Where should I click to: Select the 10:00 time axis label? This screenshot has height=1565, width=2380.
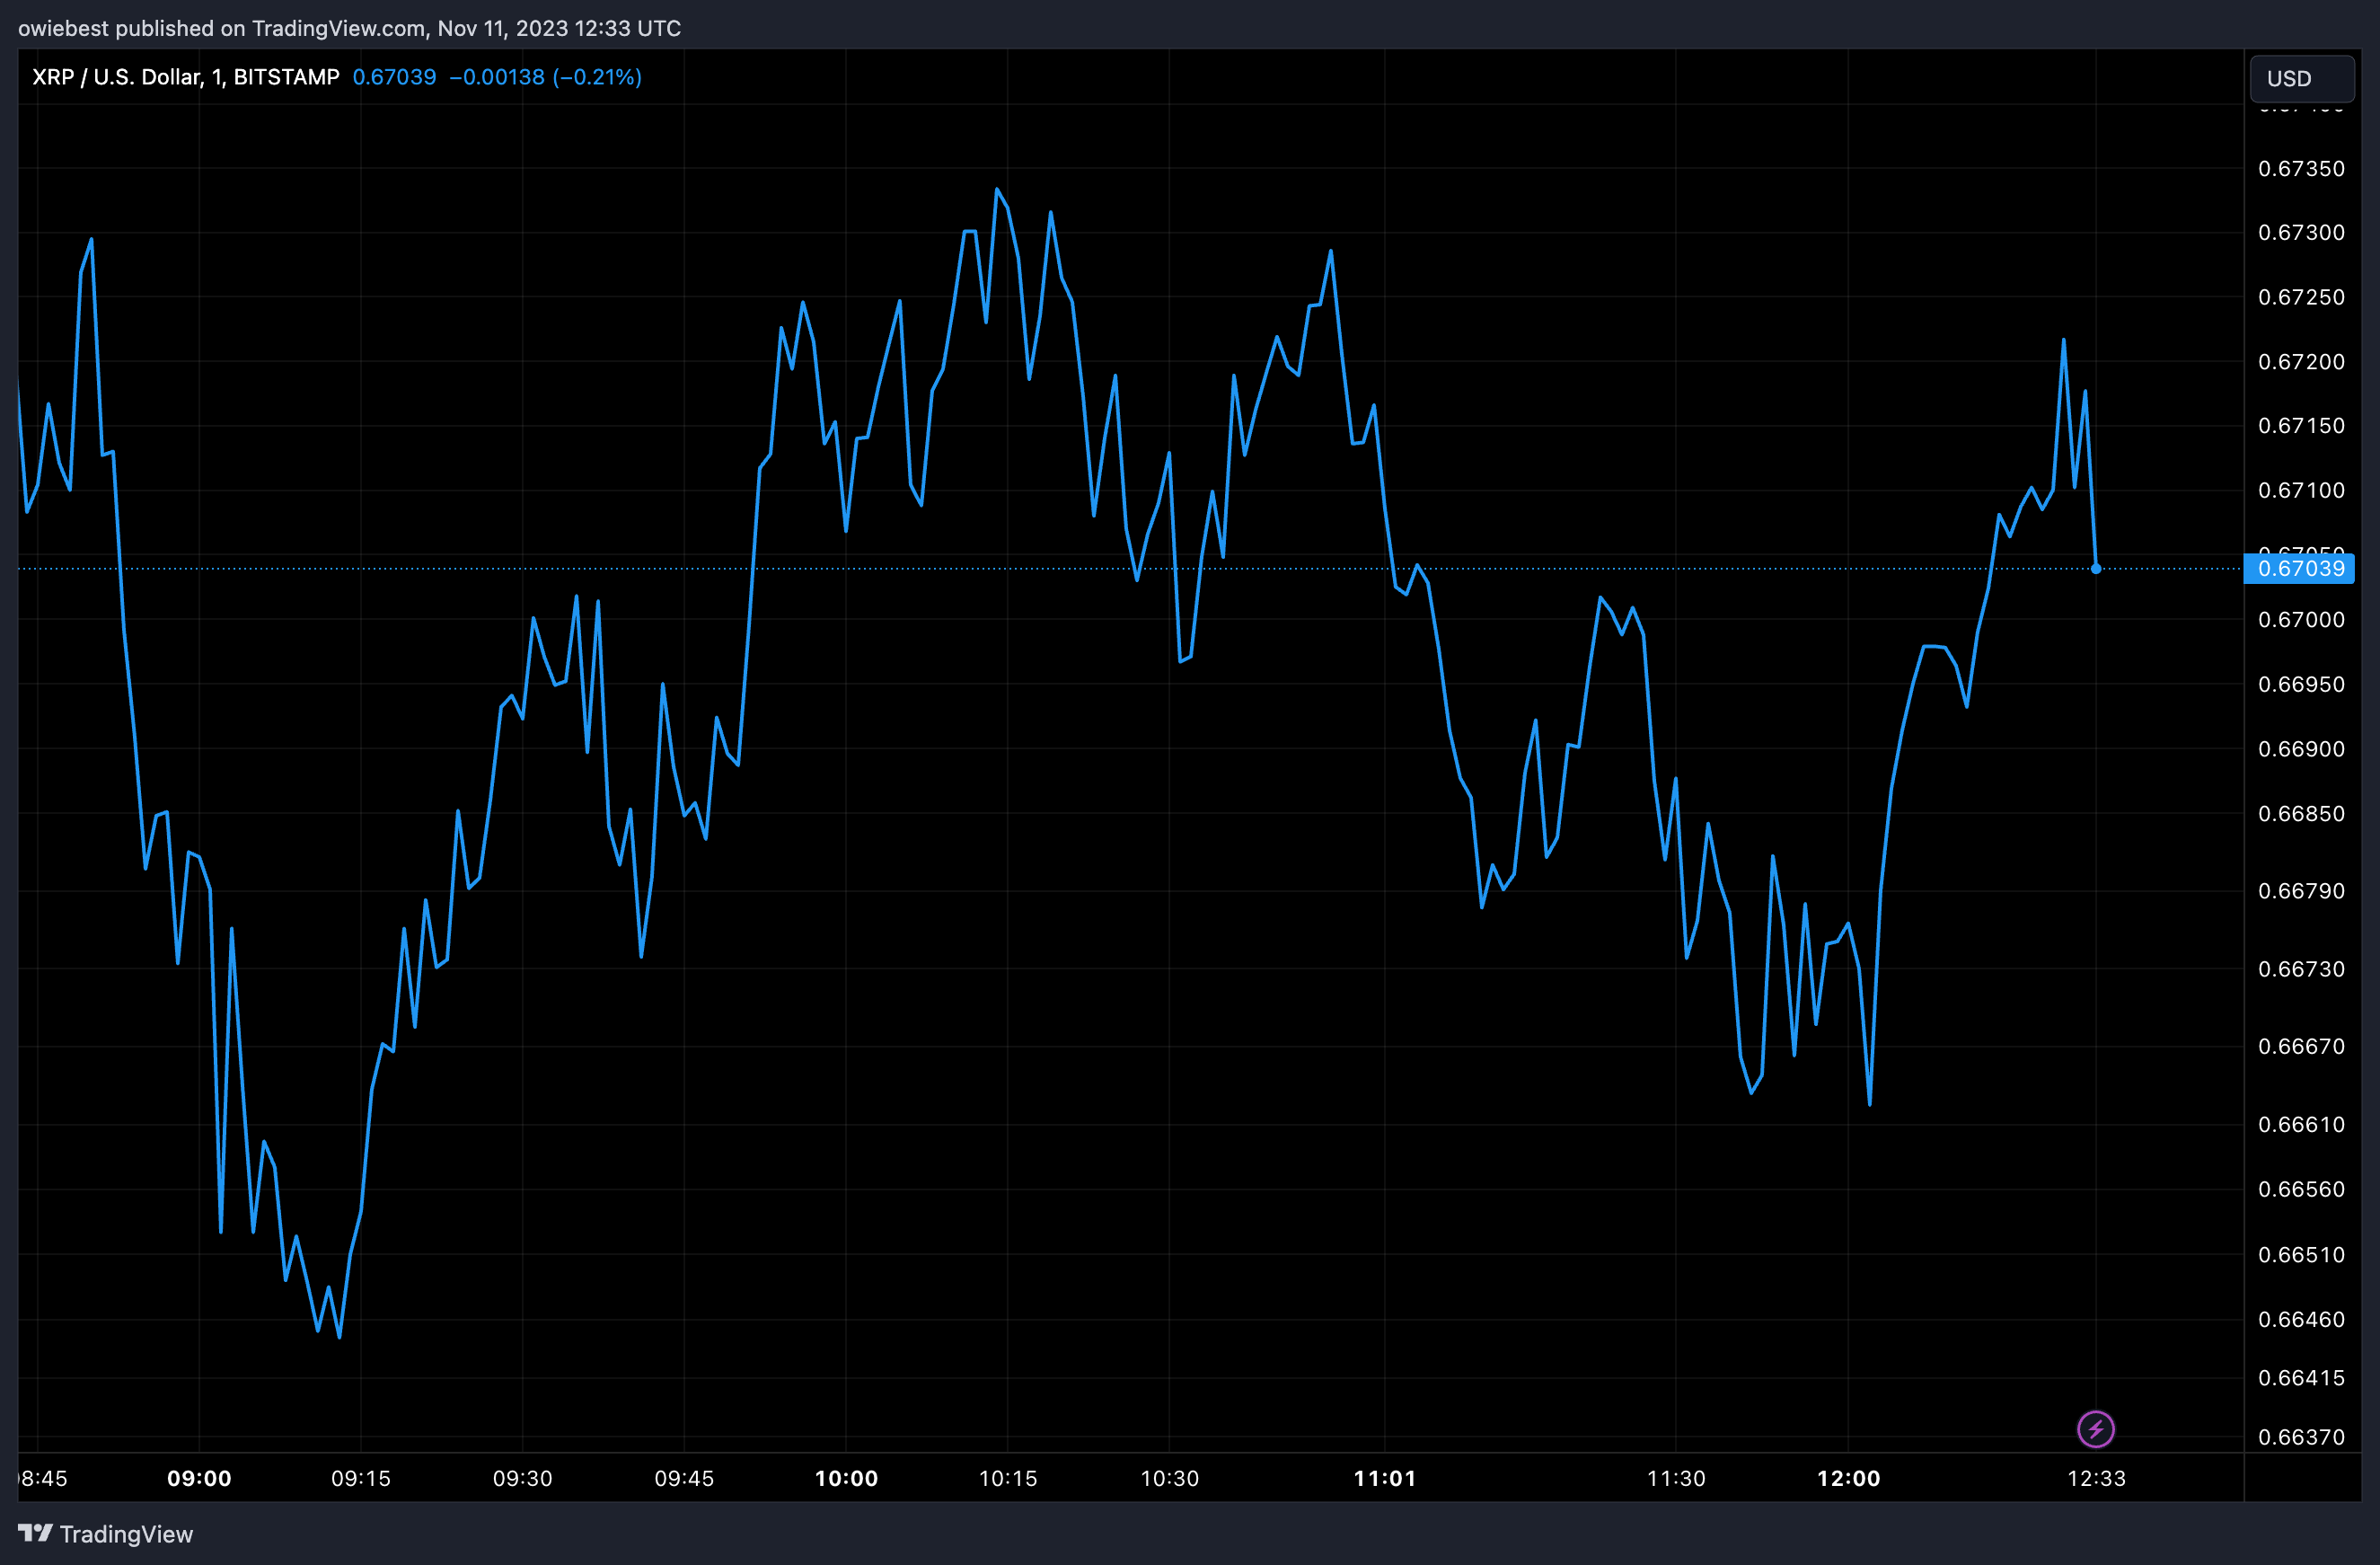pos(846,1478)
